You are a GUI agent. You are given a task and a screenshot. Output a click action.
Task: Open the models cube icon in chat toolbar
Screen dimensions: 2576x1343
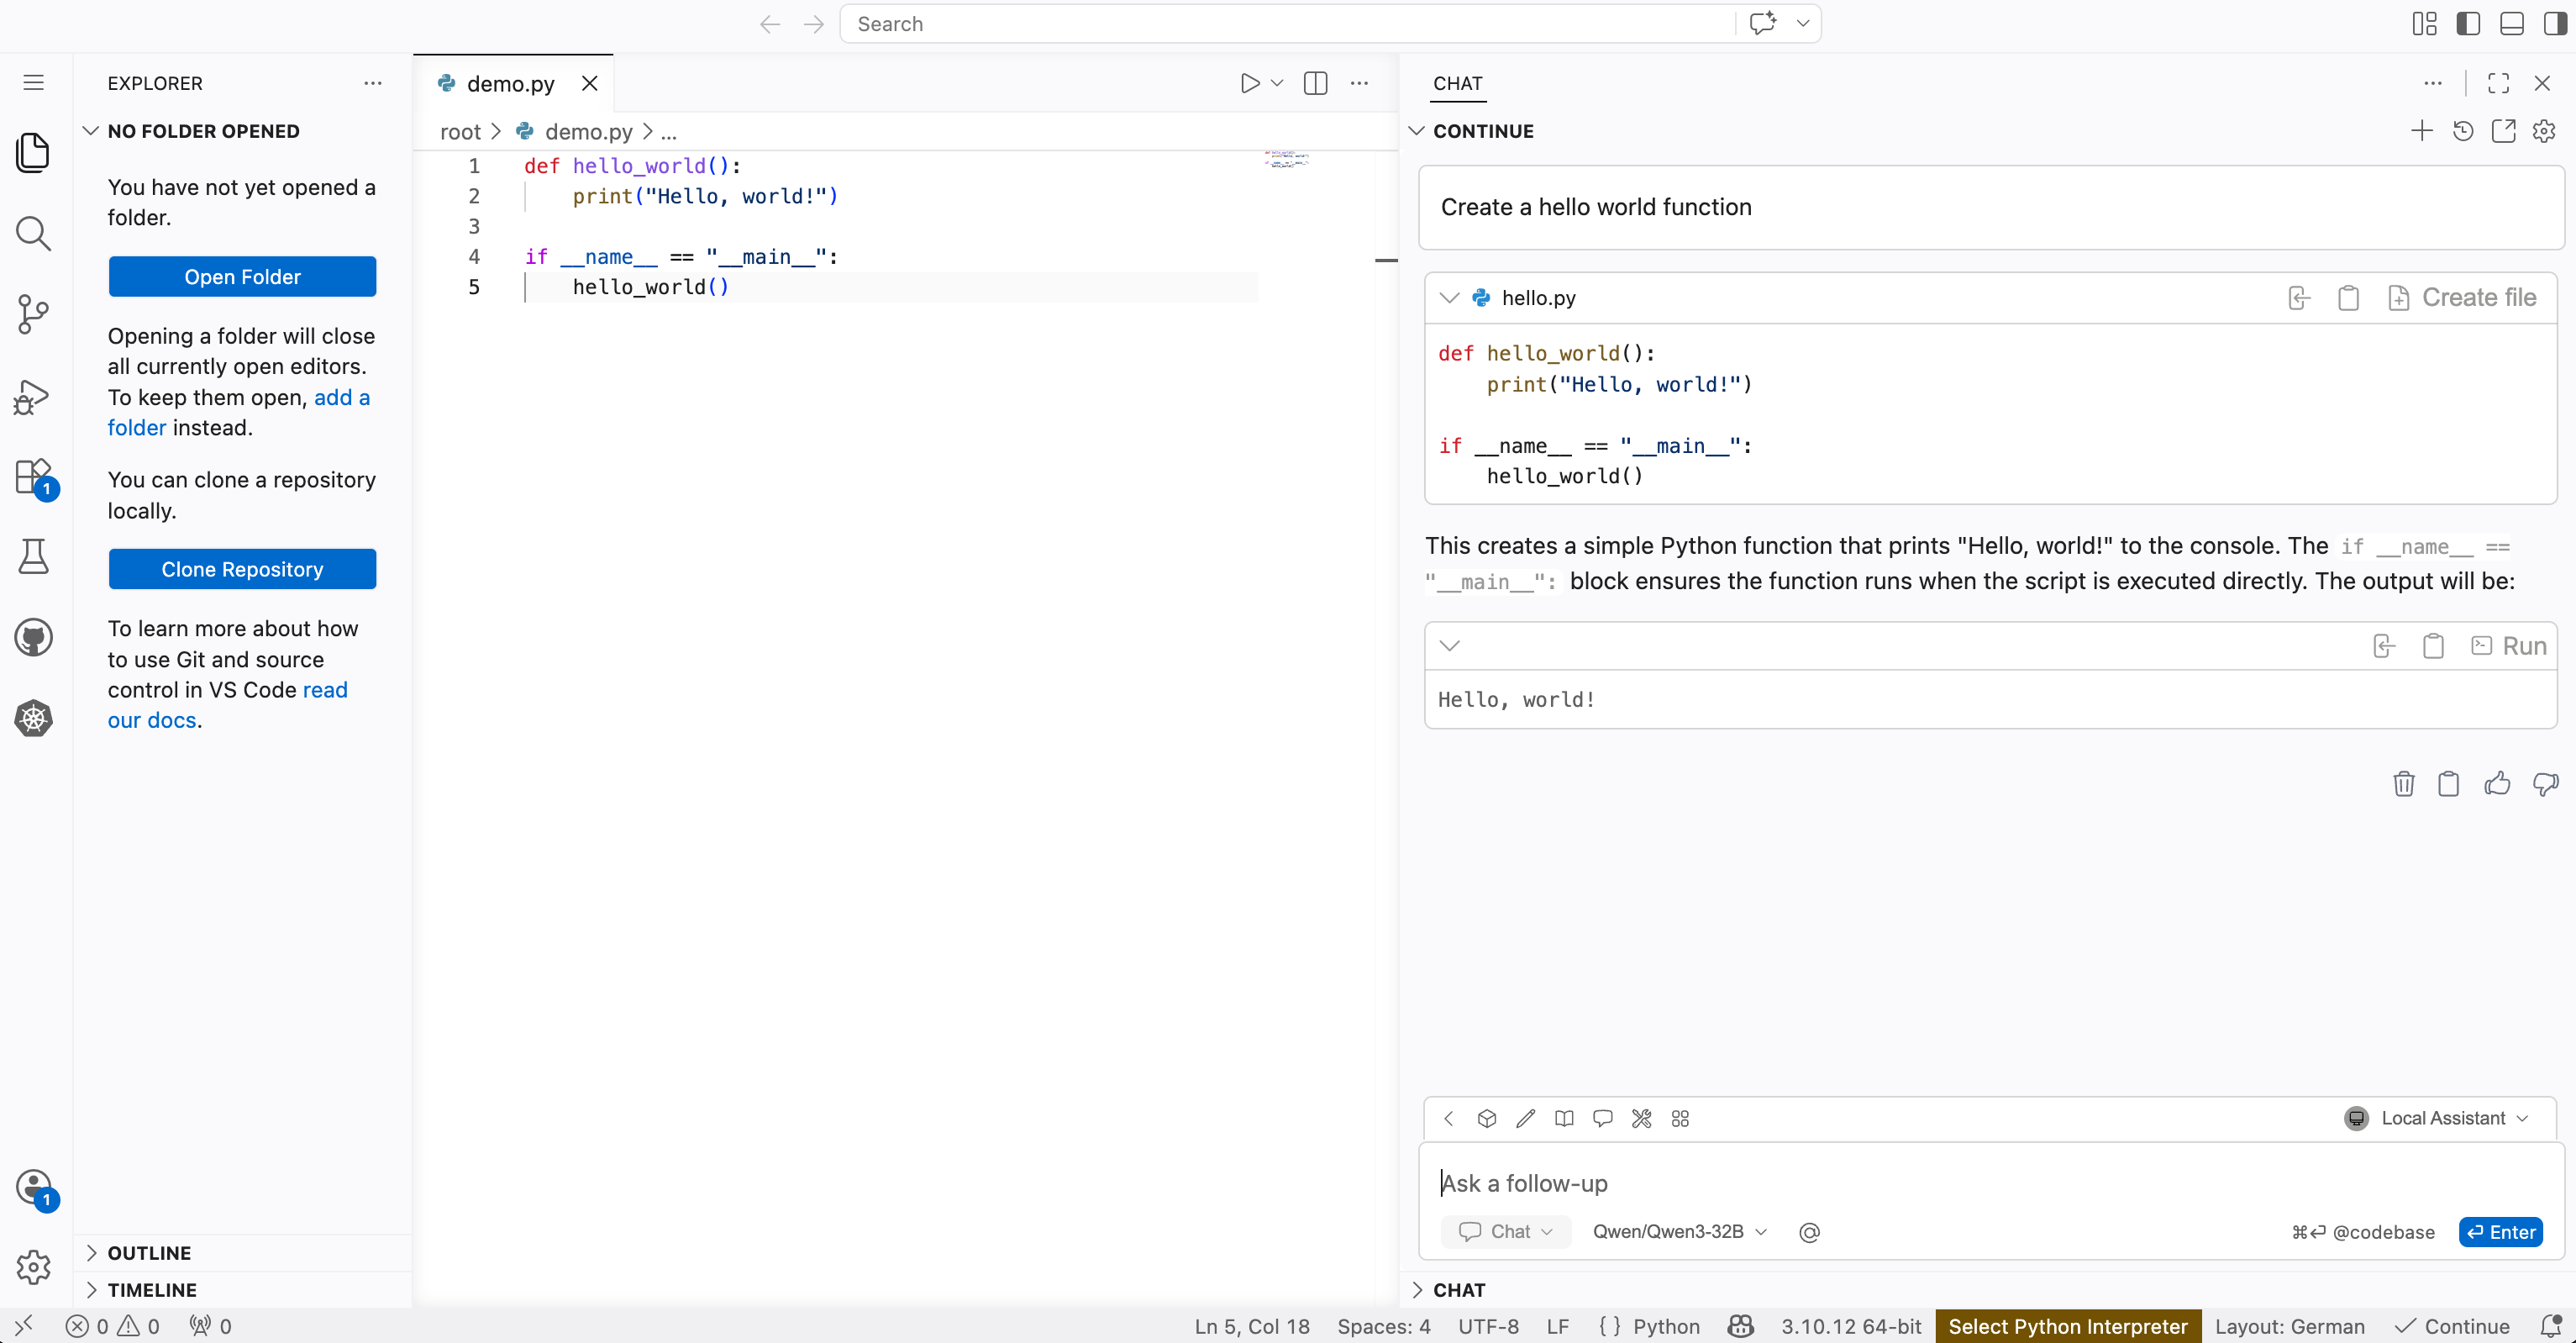(x=1487, y=1118)
